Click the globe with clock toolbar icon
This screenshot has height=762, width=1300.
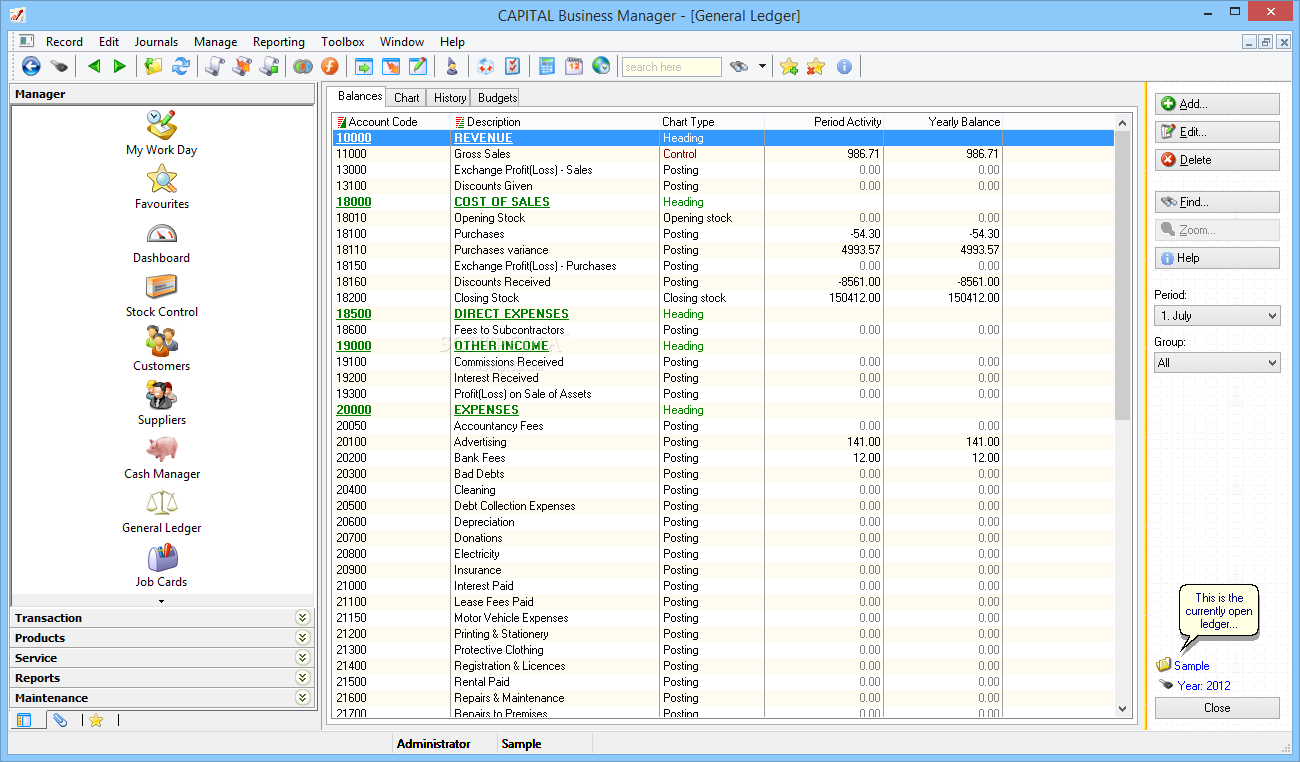point(601,66)
